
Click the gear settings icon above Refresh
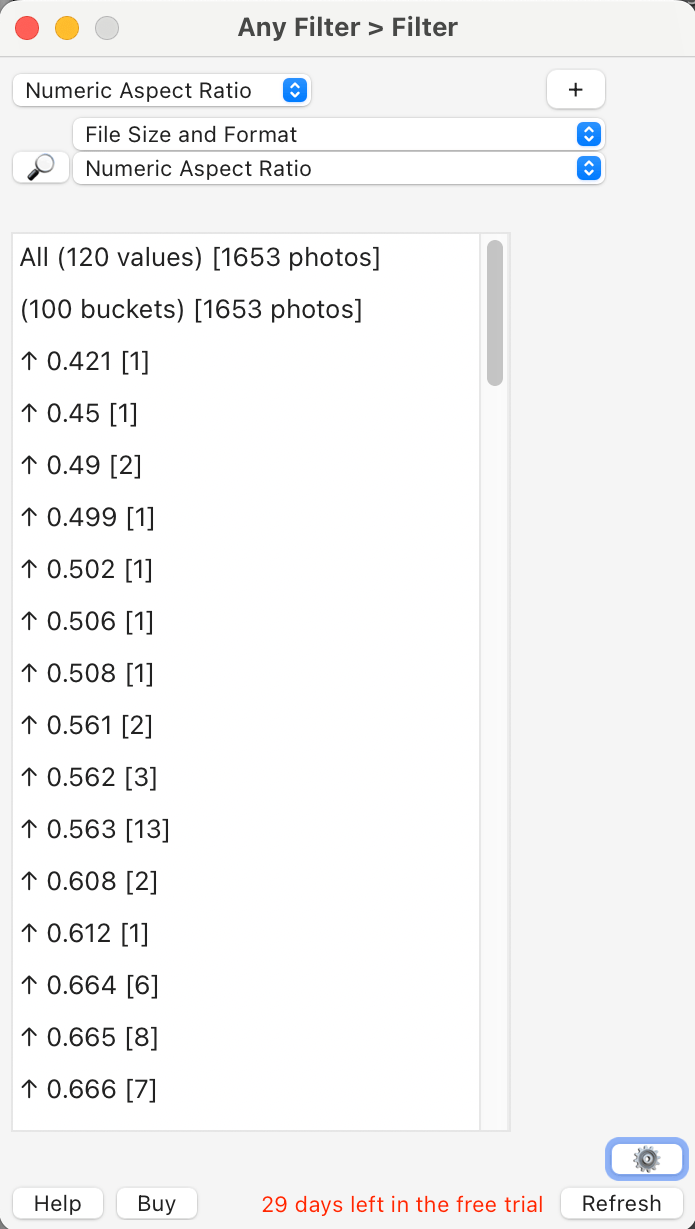(646, 1158)
